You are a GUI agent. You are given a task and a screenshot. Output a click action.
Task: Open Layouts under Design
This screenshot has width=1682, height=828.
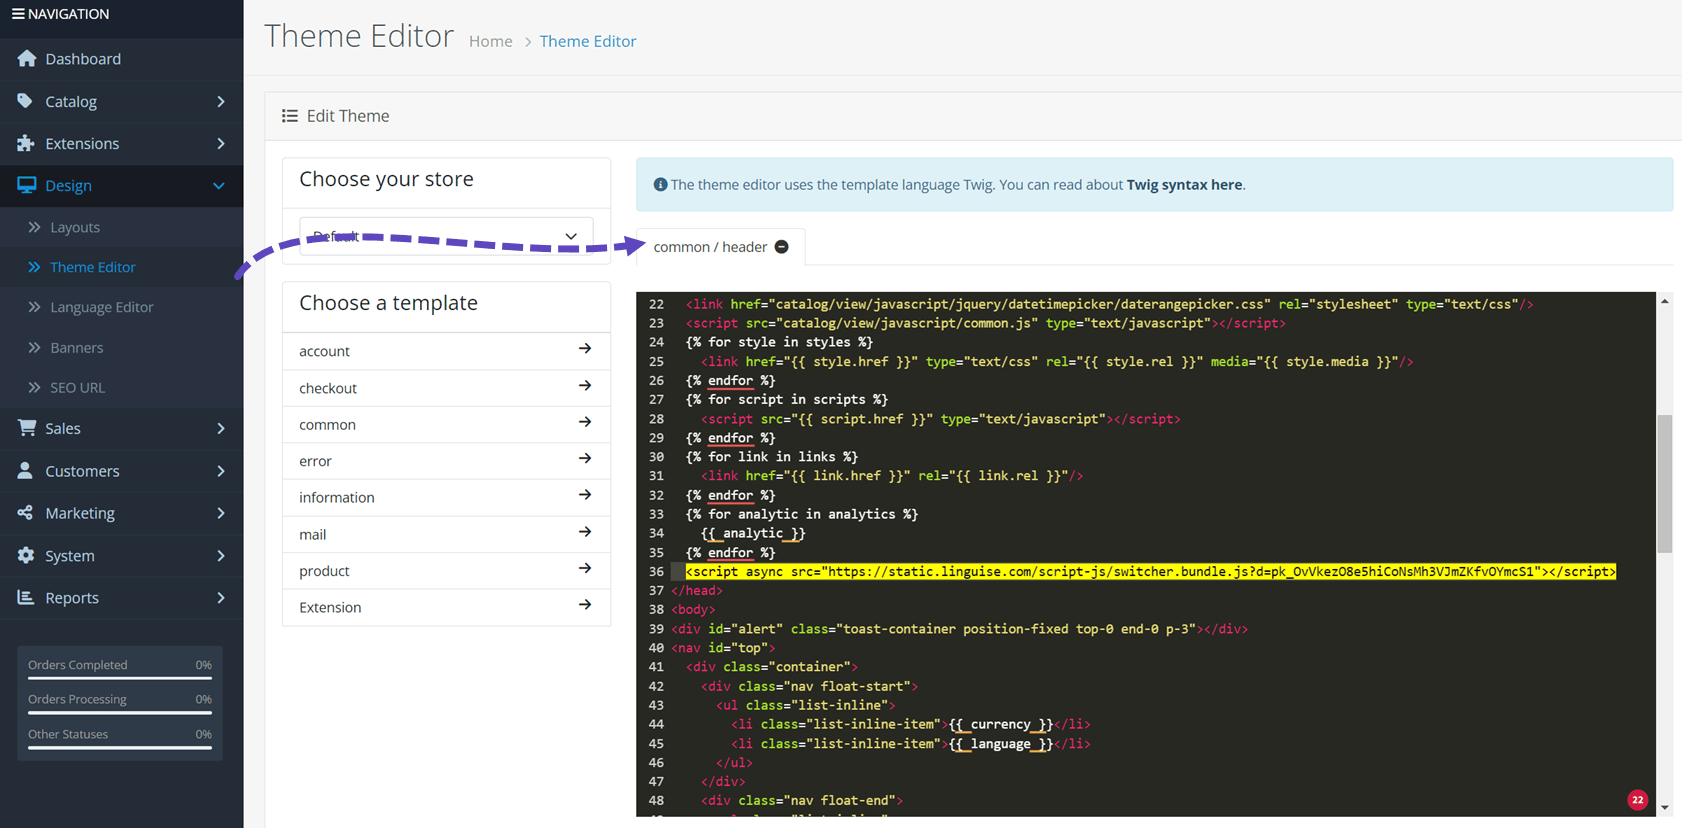[75, 227]
